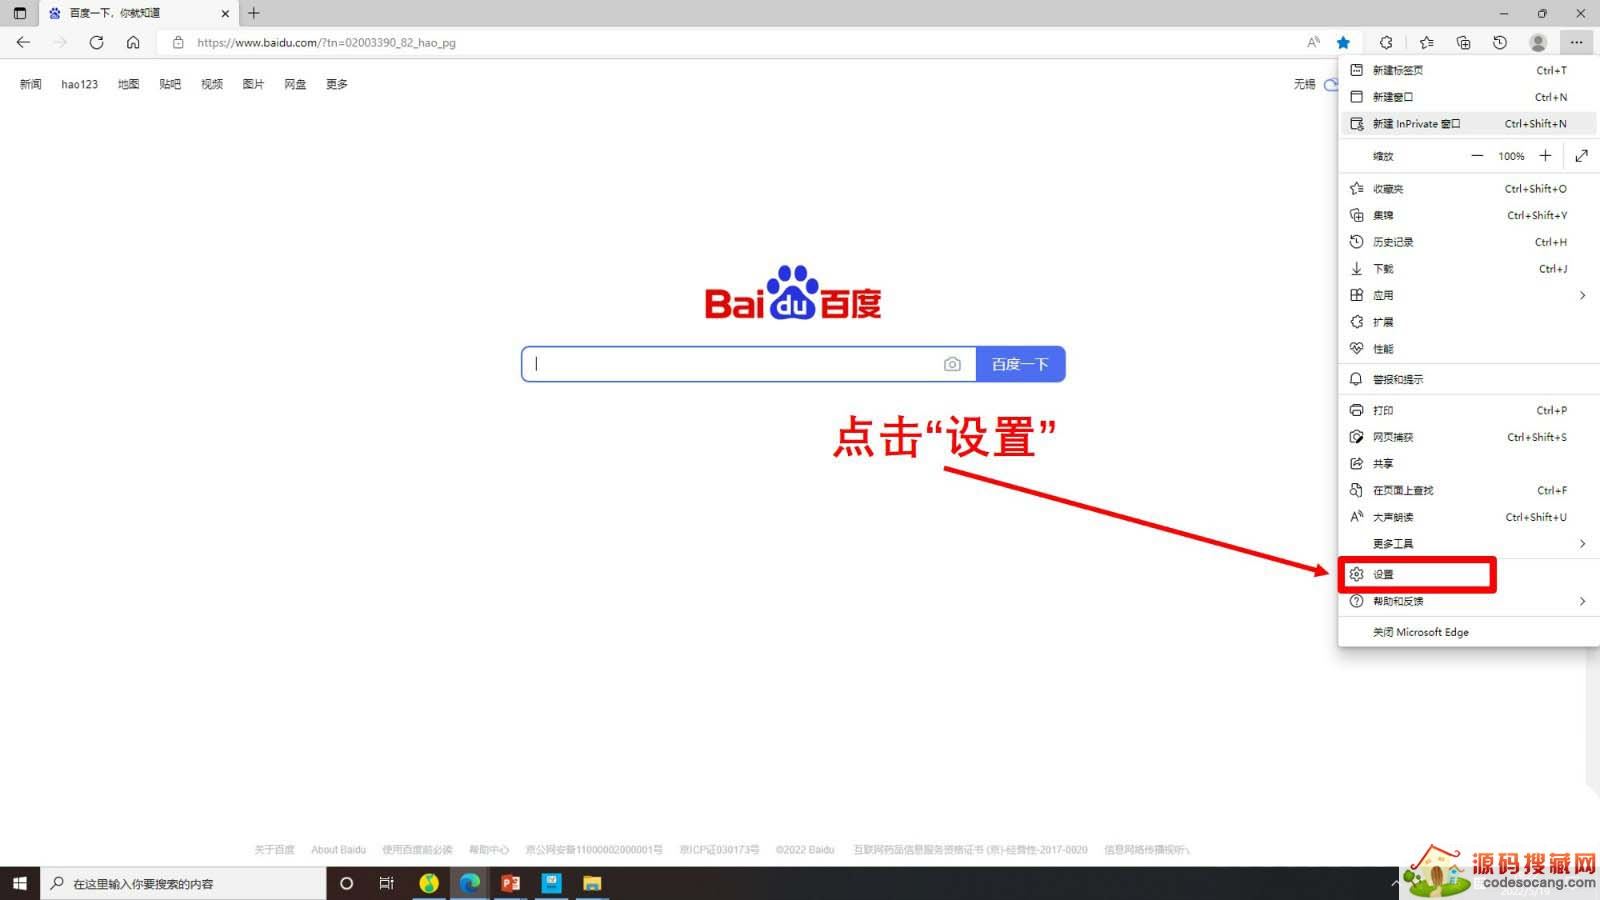Viewport: 1600px width, 900px height.
Task: Click the 百度一下 search button
Action: 1020,364
